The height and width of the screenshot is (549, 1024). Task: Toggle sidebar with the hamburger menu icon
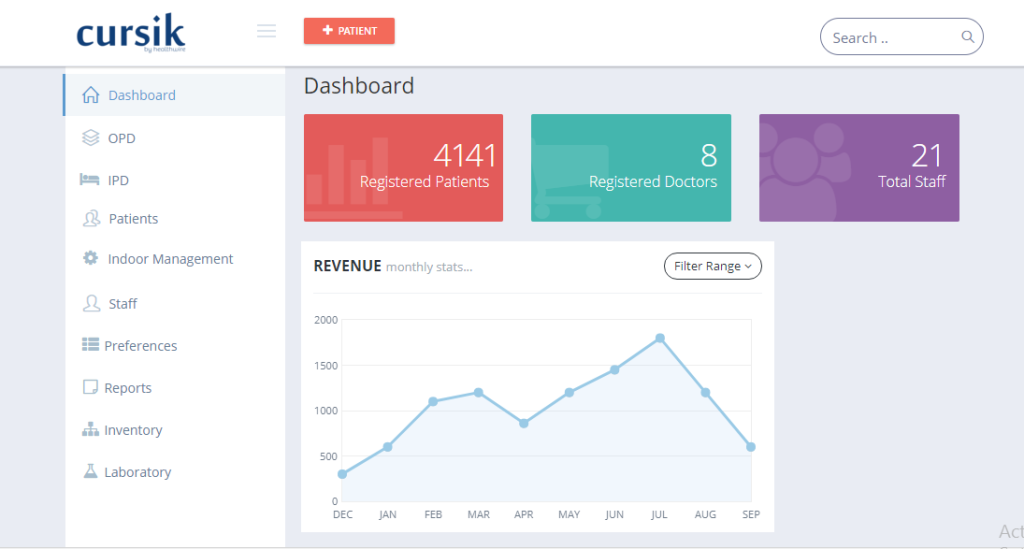(266, 31)
